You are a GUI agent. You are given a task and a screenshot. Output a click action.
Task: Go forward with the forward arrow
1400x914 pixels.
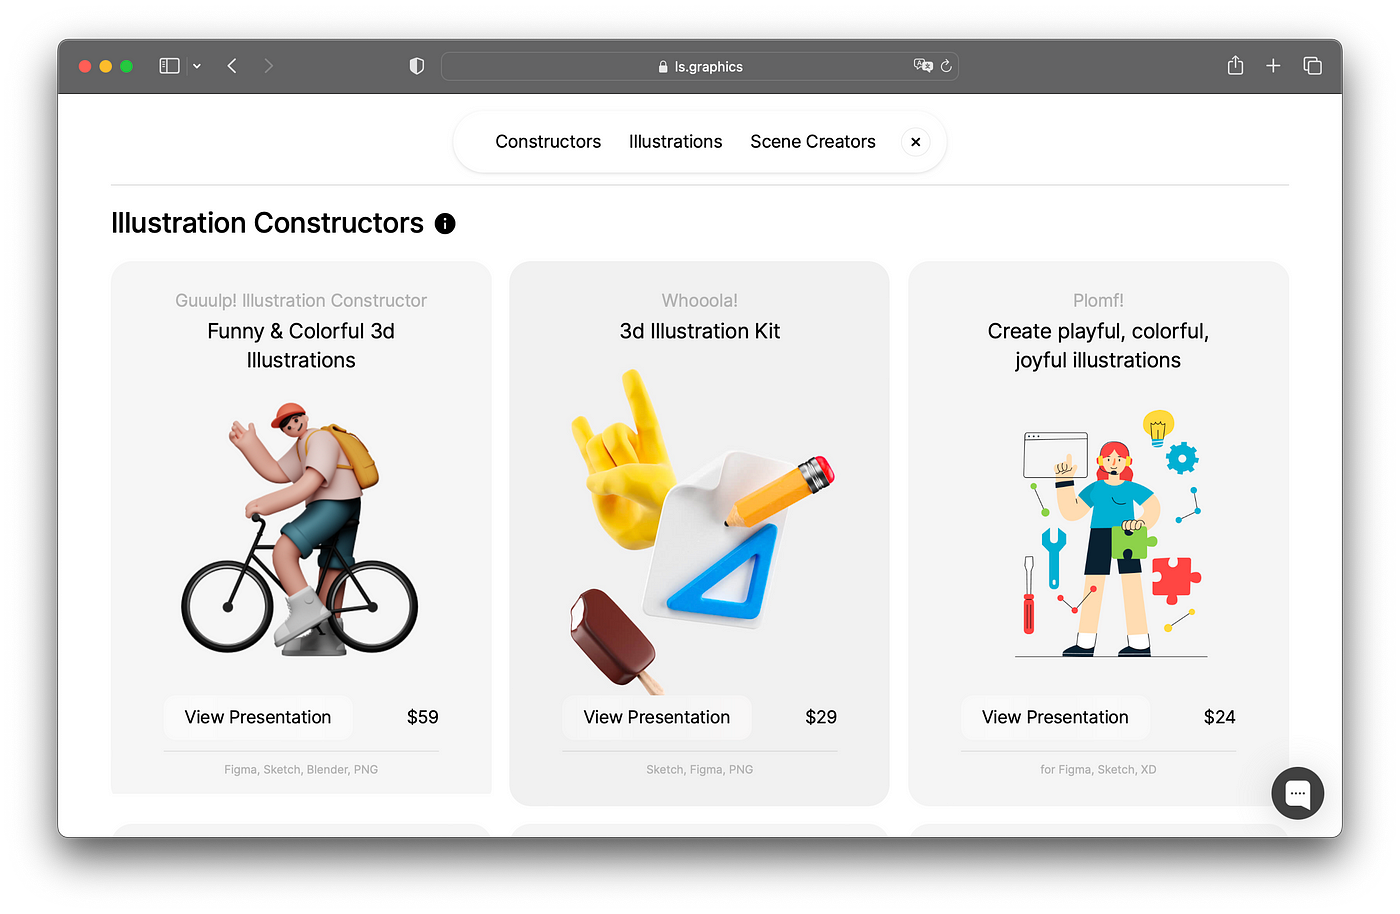tap(268, 66)
